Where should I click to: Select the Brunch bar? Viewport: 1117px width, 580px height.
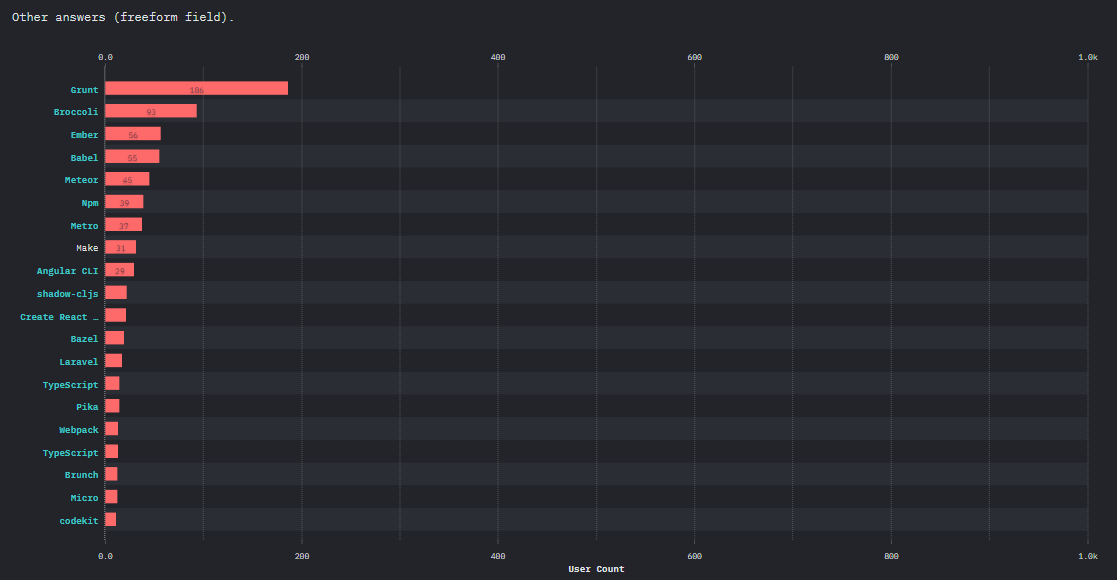click(111, 474)
